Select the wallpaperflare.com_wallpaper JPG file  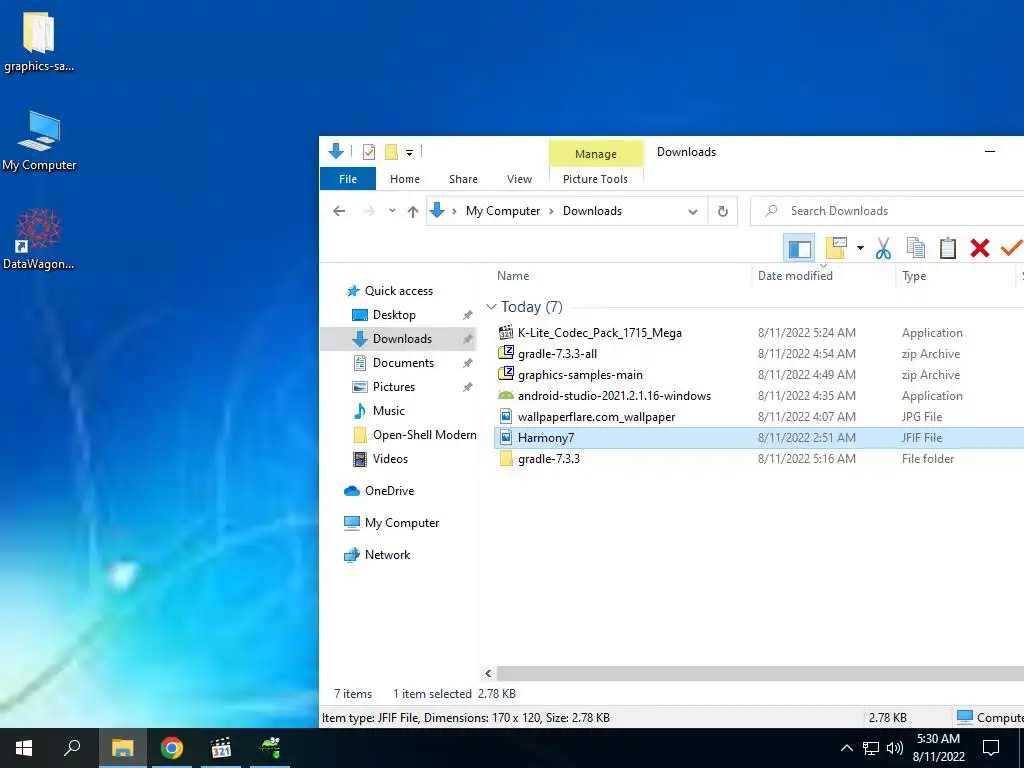click(x=596, y=417)
